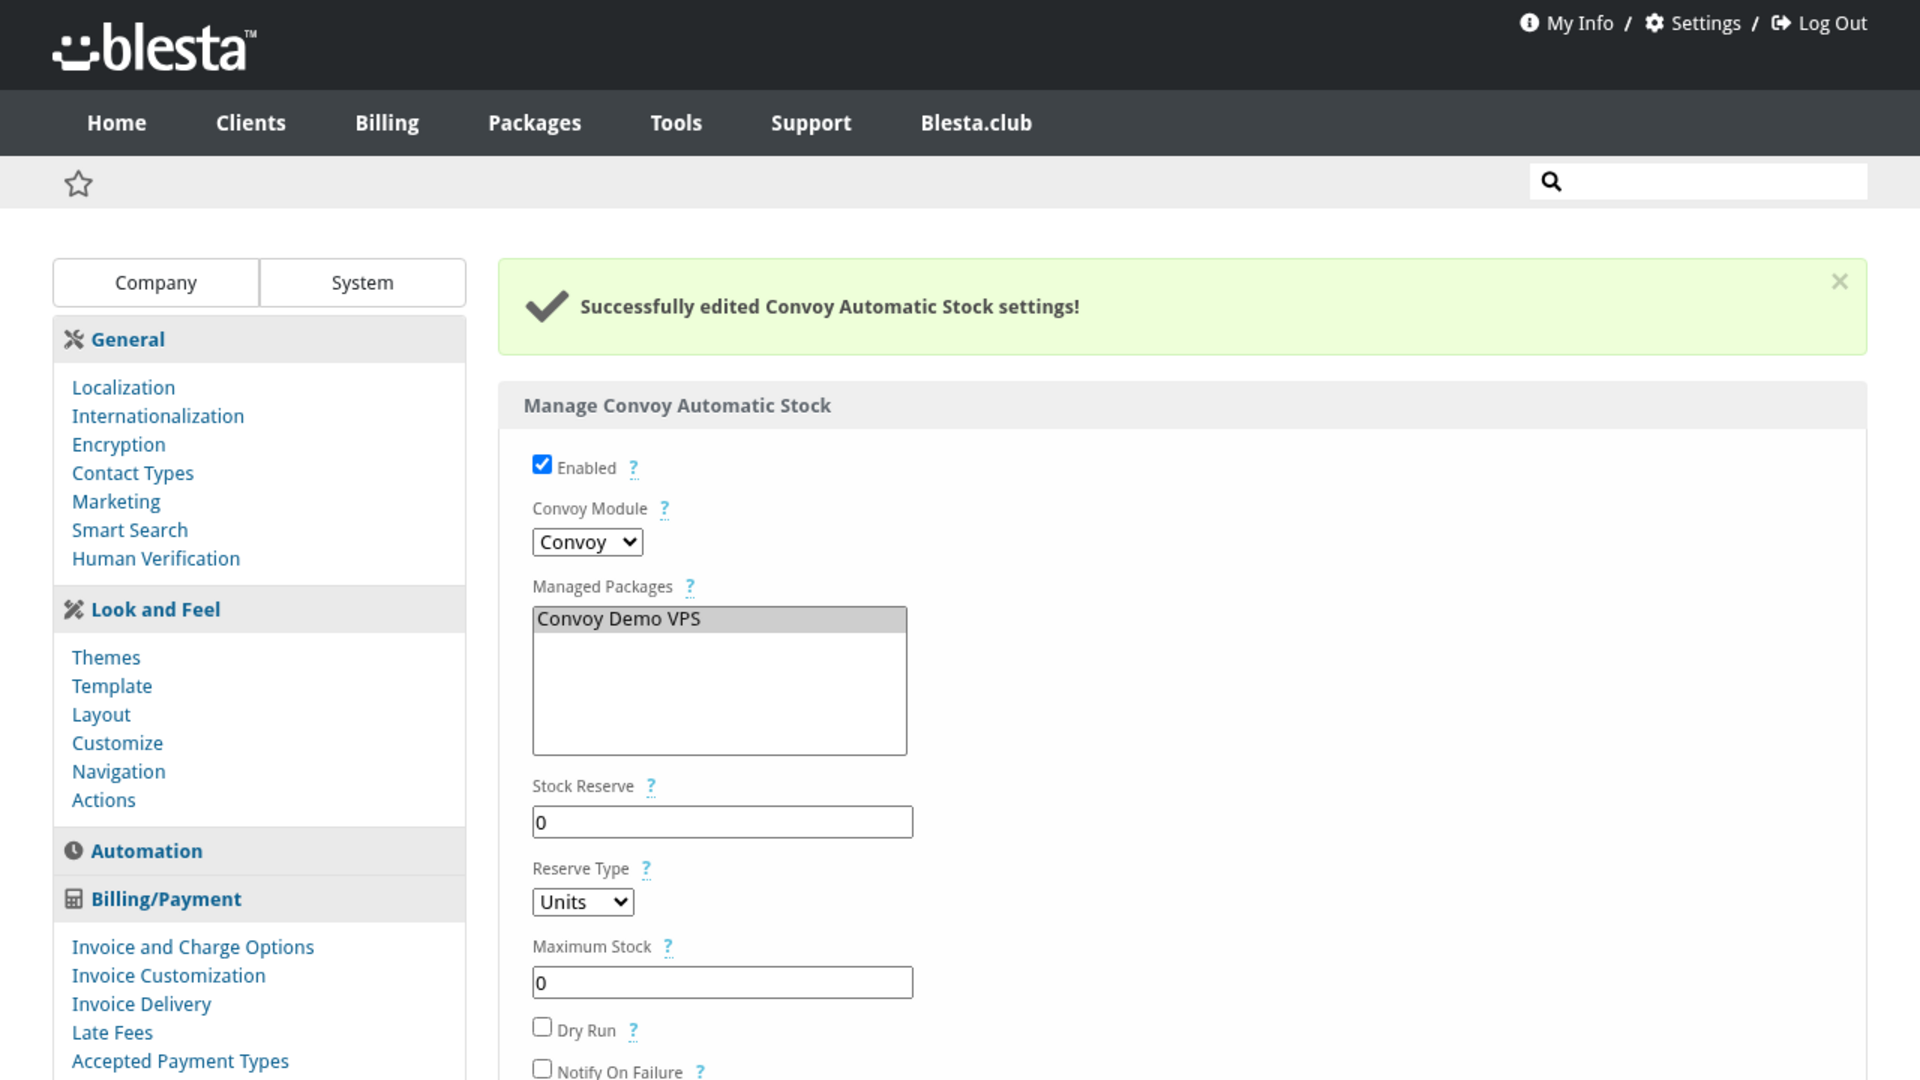Screen dimensions: 1920x1080
Task: Open the Packages menu
Action: coord(535,123)
